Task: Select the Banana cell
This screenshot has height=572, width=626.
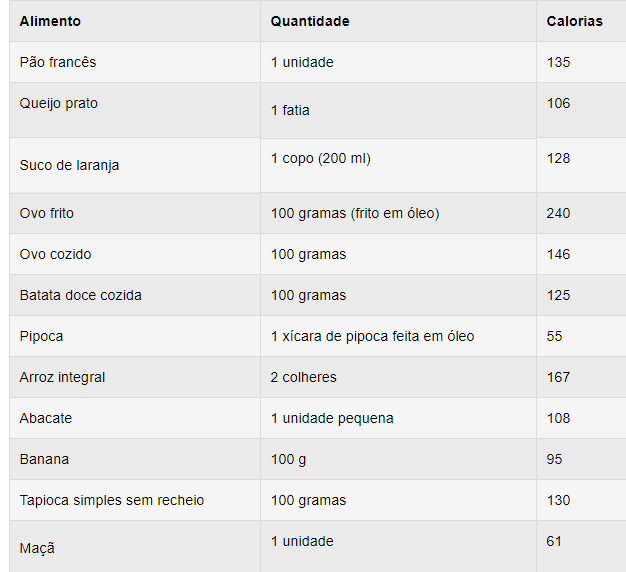Action: (44, 459)
